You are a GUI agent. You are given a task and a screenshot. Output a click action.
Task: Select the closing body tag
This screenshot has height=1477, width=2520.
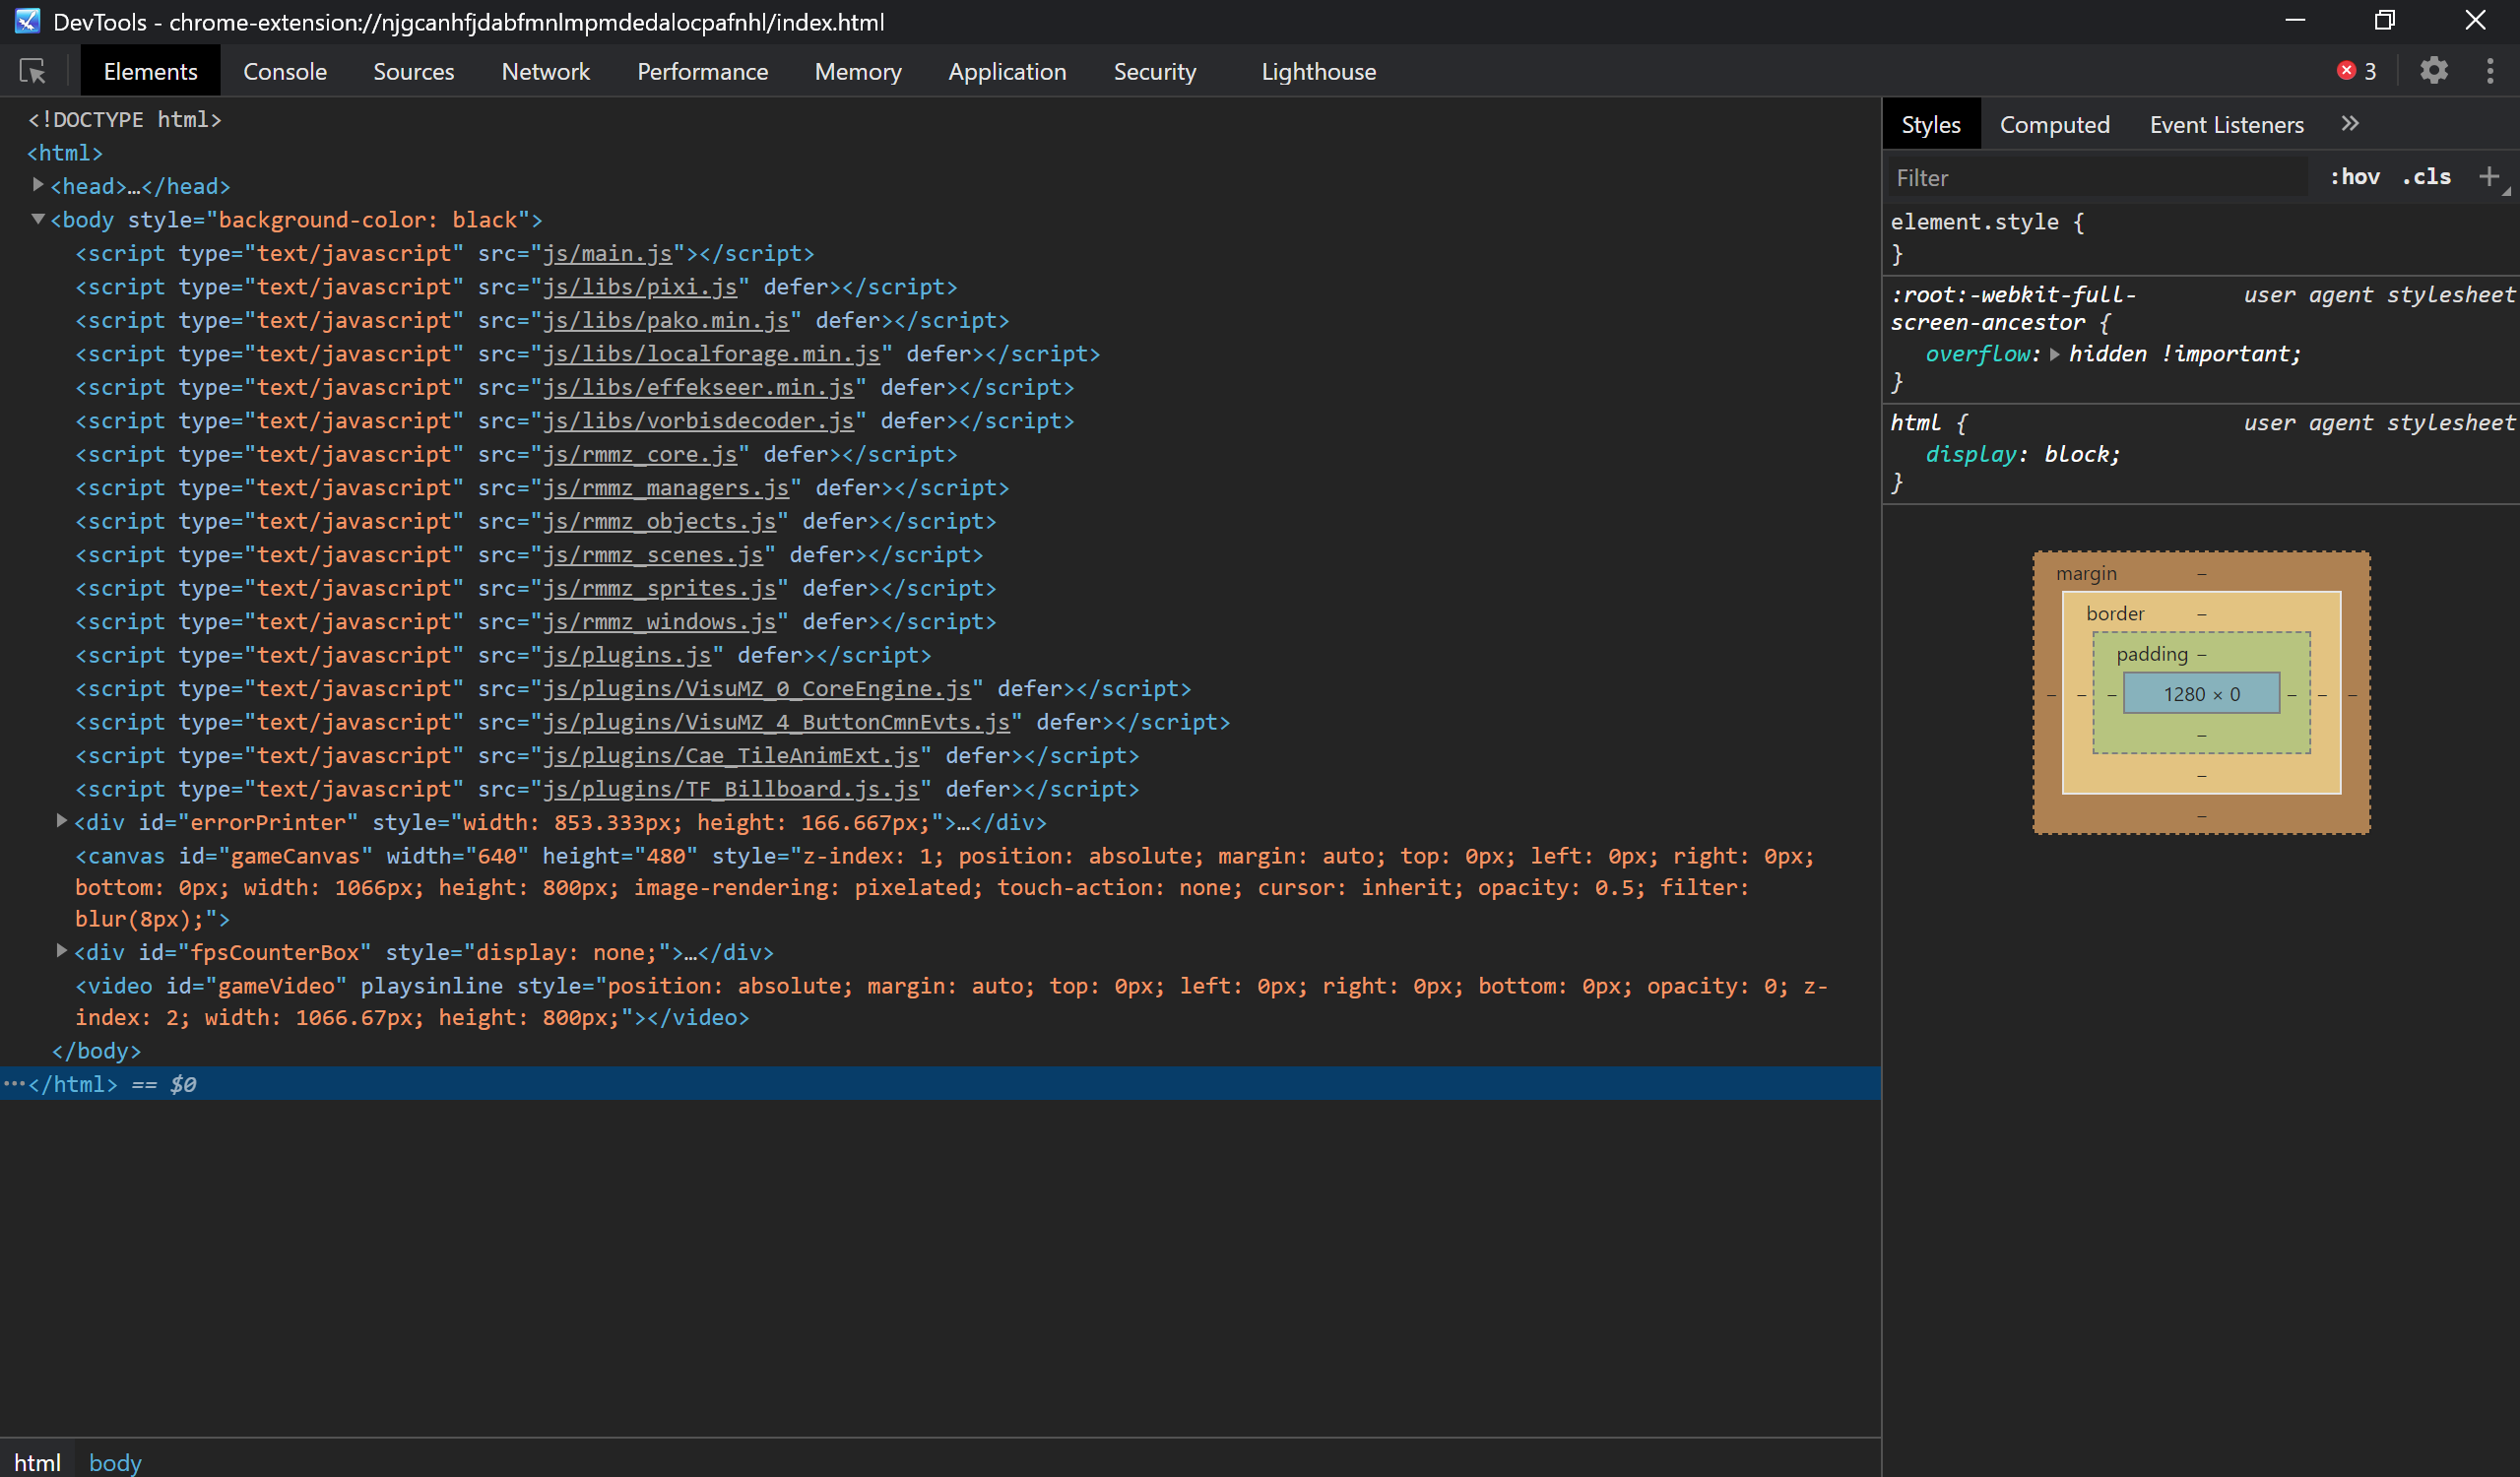[x=96, y=1051]
